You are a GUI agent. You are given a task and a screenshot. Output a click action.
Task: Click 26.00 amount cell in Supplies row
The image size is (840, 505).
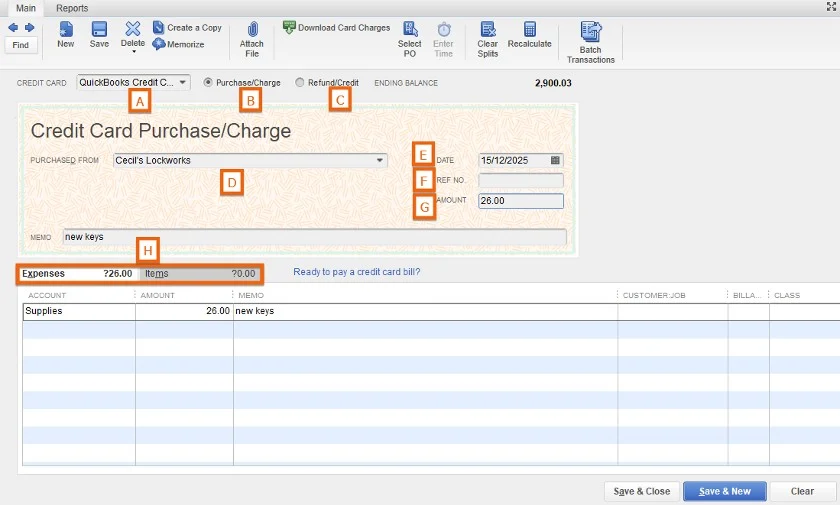184,311
